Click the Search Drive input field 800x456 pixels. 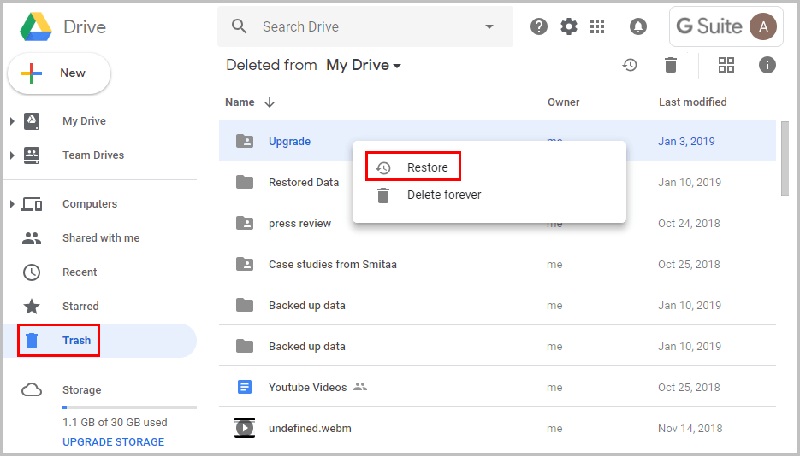[360, 27]
